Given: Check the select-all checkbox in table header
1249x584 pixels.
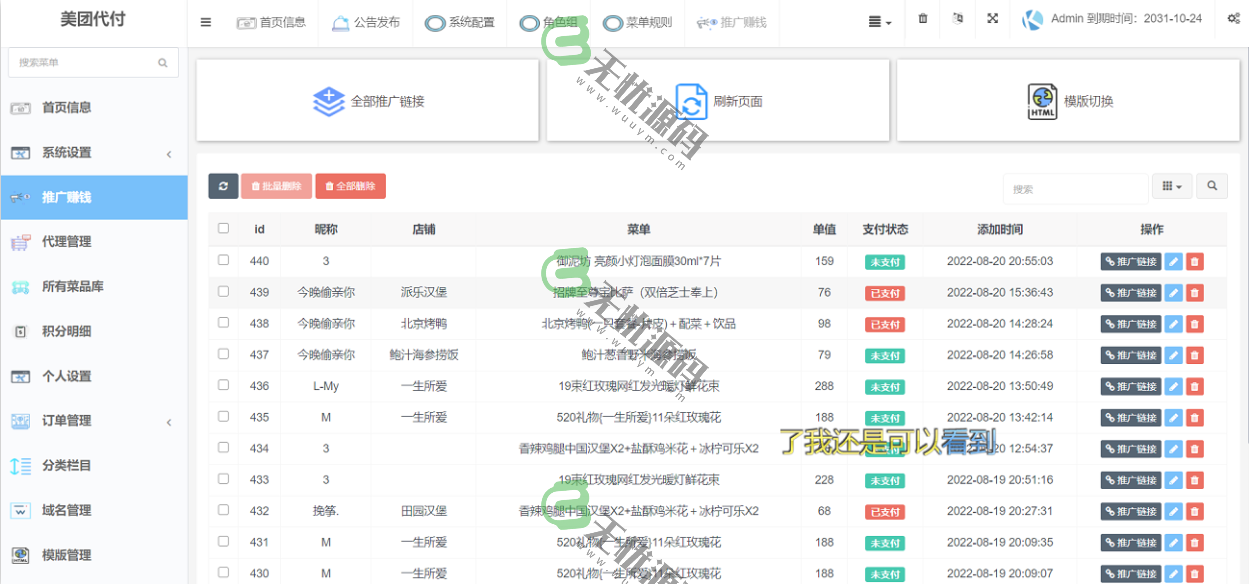Looking at the screenshot, I should click(223, 228).
